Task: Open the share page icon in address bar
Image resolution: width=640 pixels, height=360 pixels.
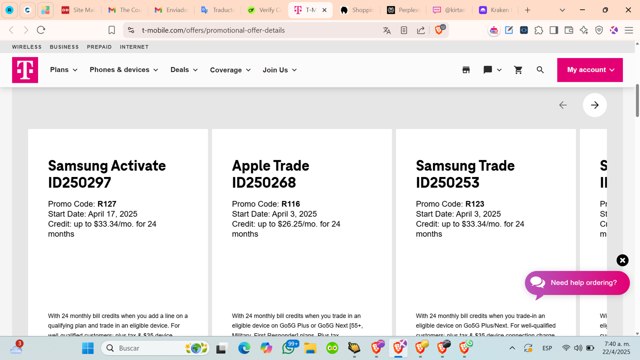Action: point(421,30)
